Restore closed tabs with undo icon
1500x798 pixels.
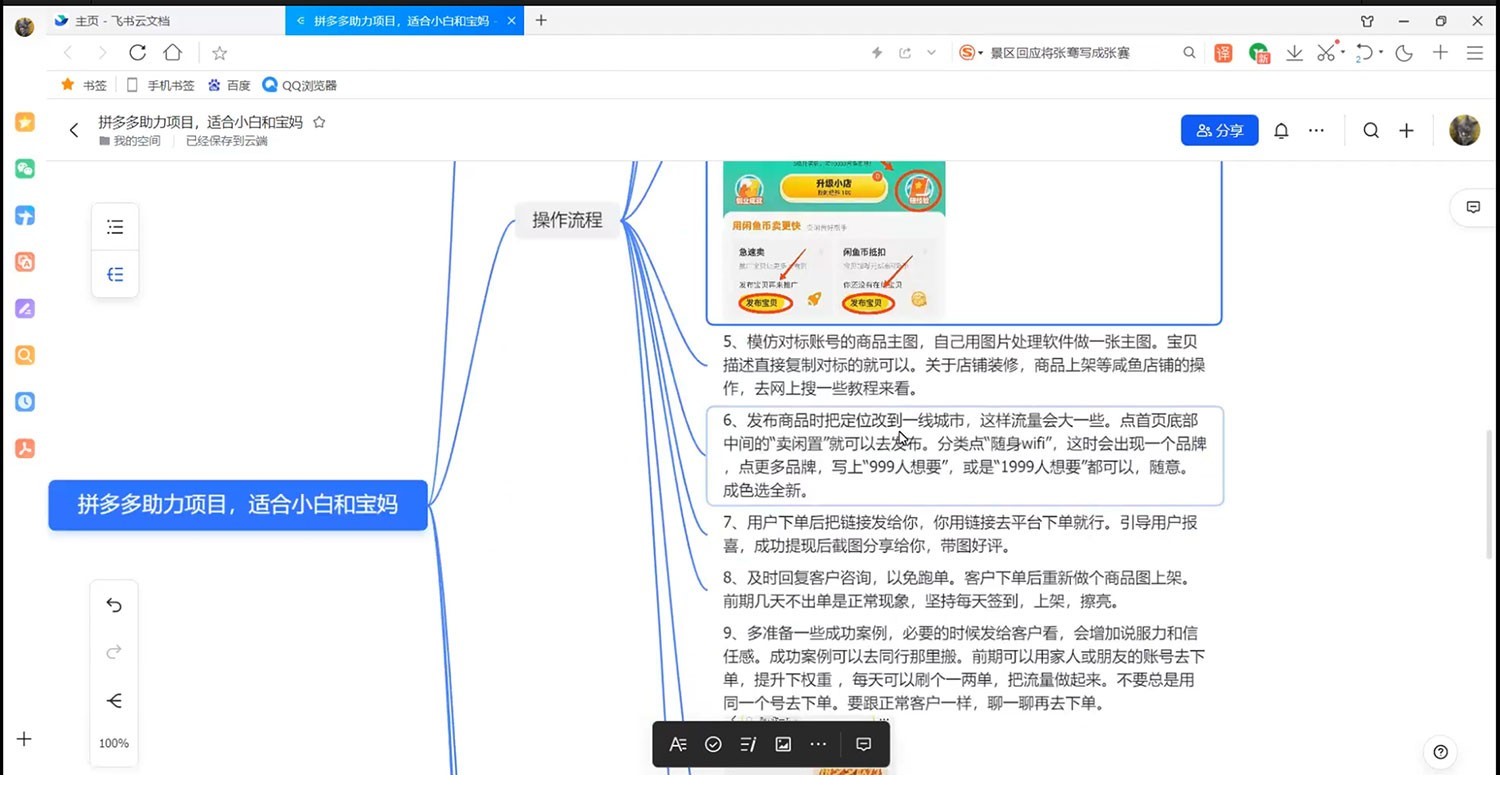(x=1366, y=53)
